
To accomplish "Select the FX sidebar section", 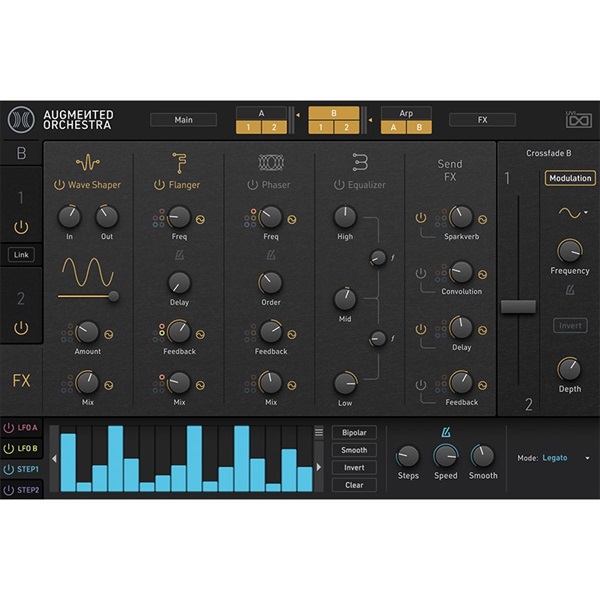I will 21,380.
